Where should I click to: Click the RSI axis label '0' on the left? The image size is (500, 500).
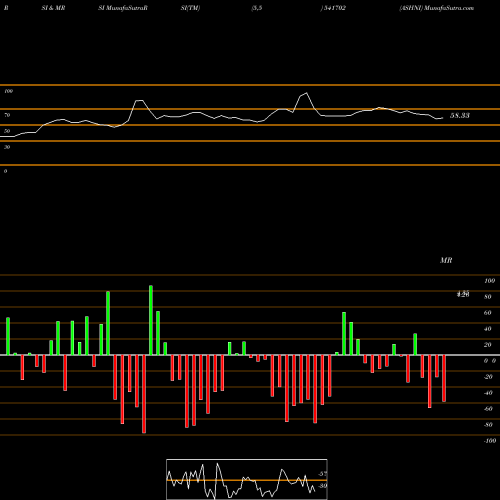click(5, 171)
